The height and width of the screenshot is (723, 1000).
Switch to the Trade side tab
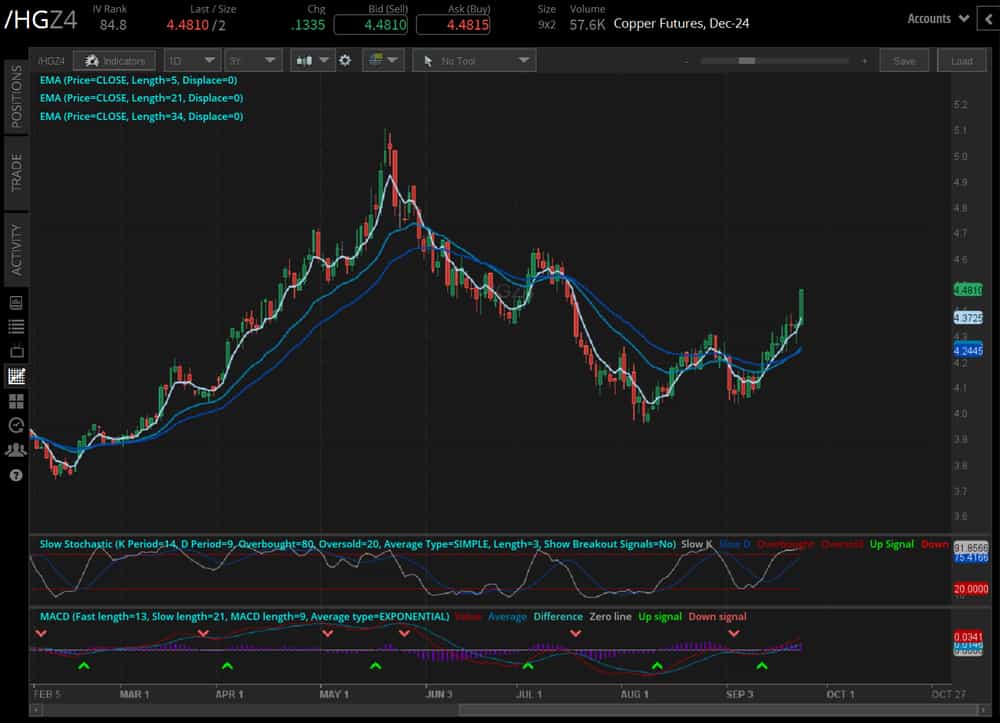pyautogui.click(x=16, y=171)
